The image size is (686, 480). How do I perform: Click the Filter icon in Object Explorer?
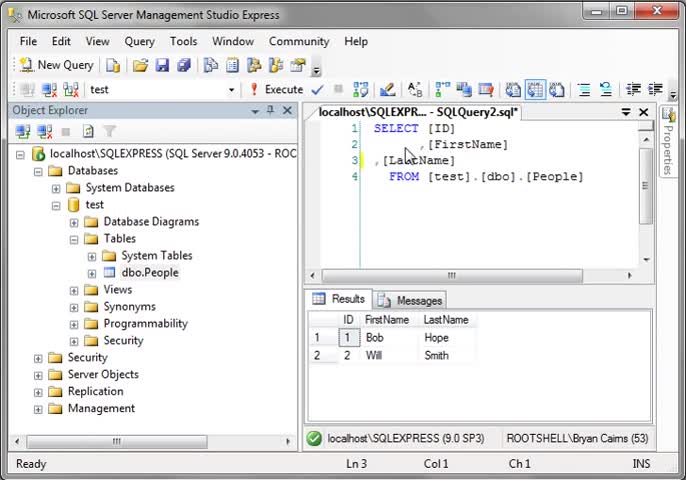click(109, 131)
